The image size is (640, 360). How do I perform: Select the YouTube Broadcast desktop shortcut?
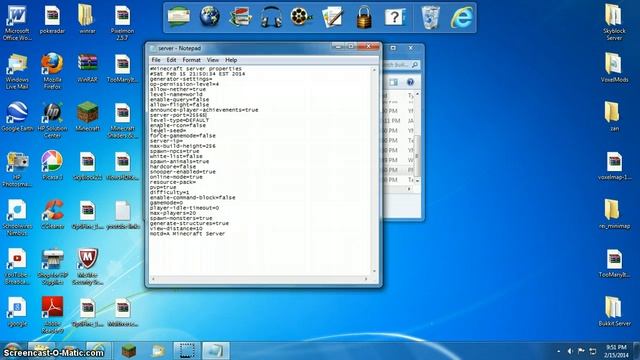point(17,267)
